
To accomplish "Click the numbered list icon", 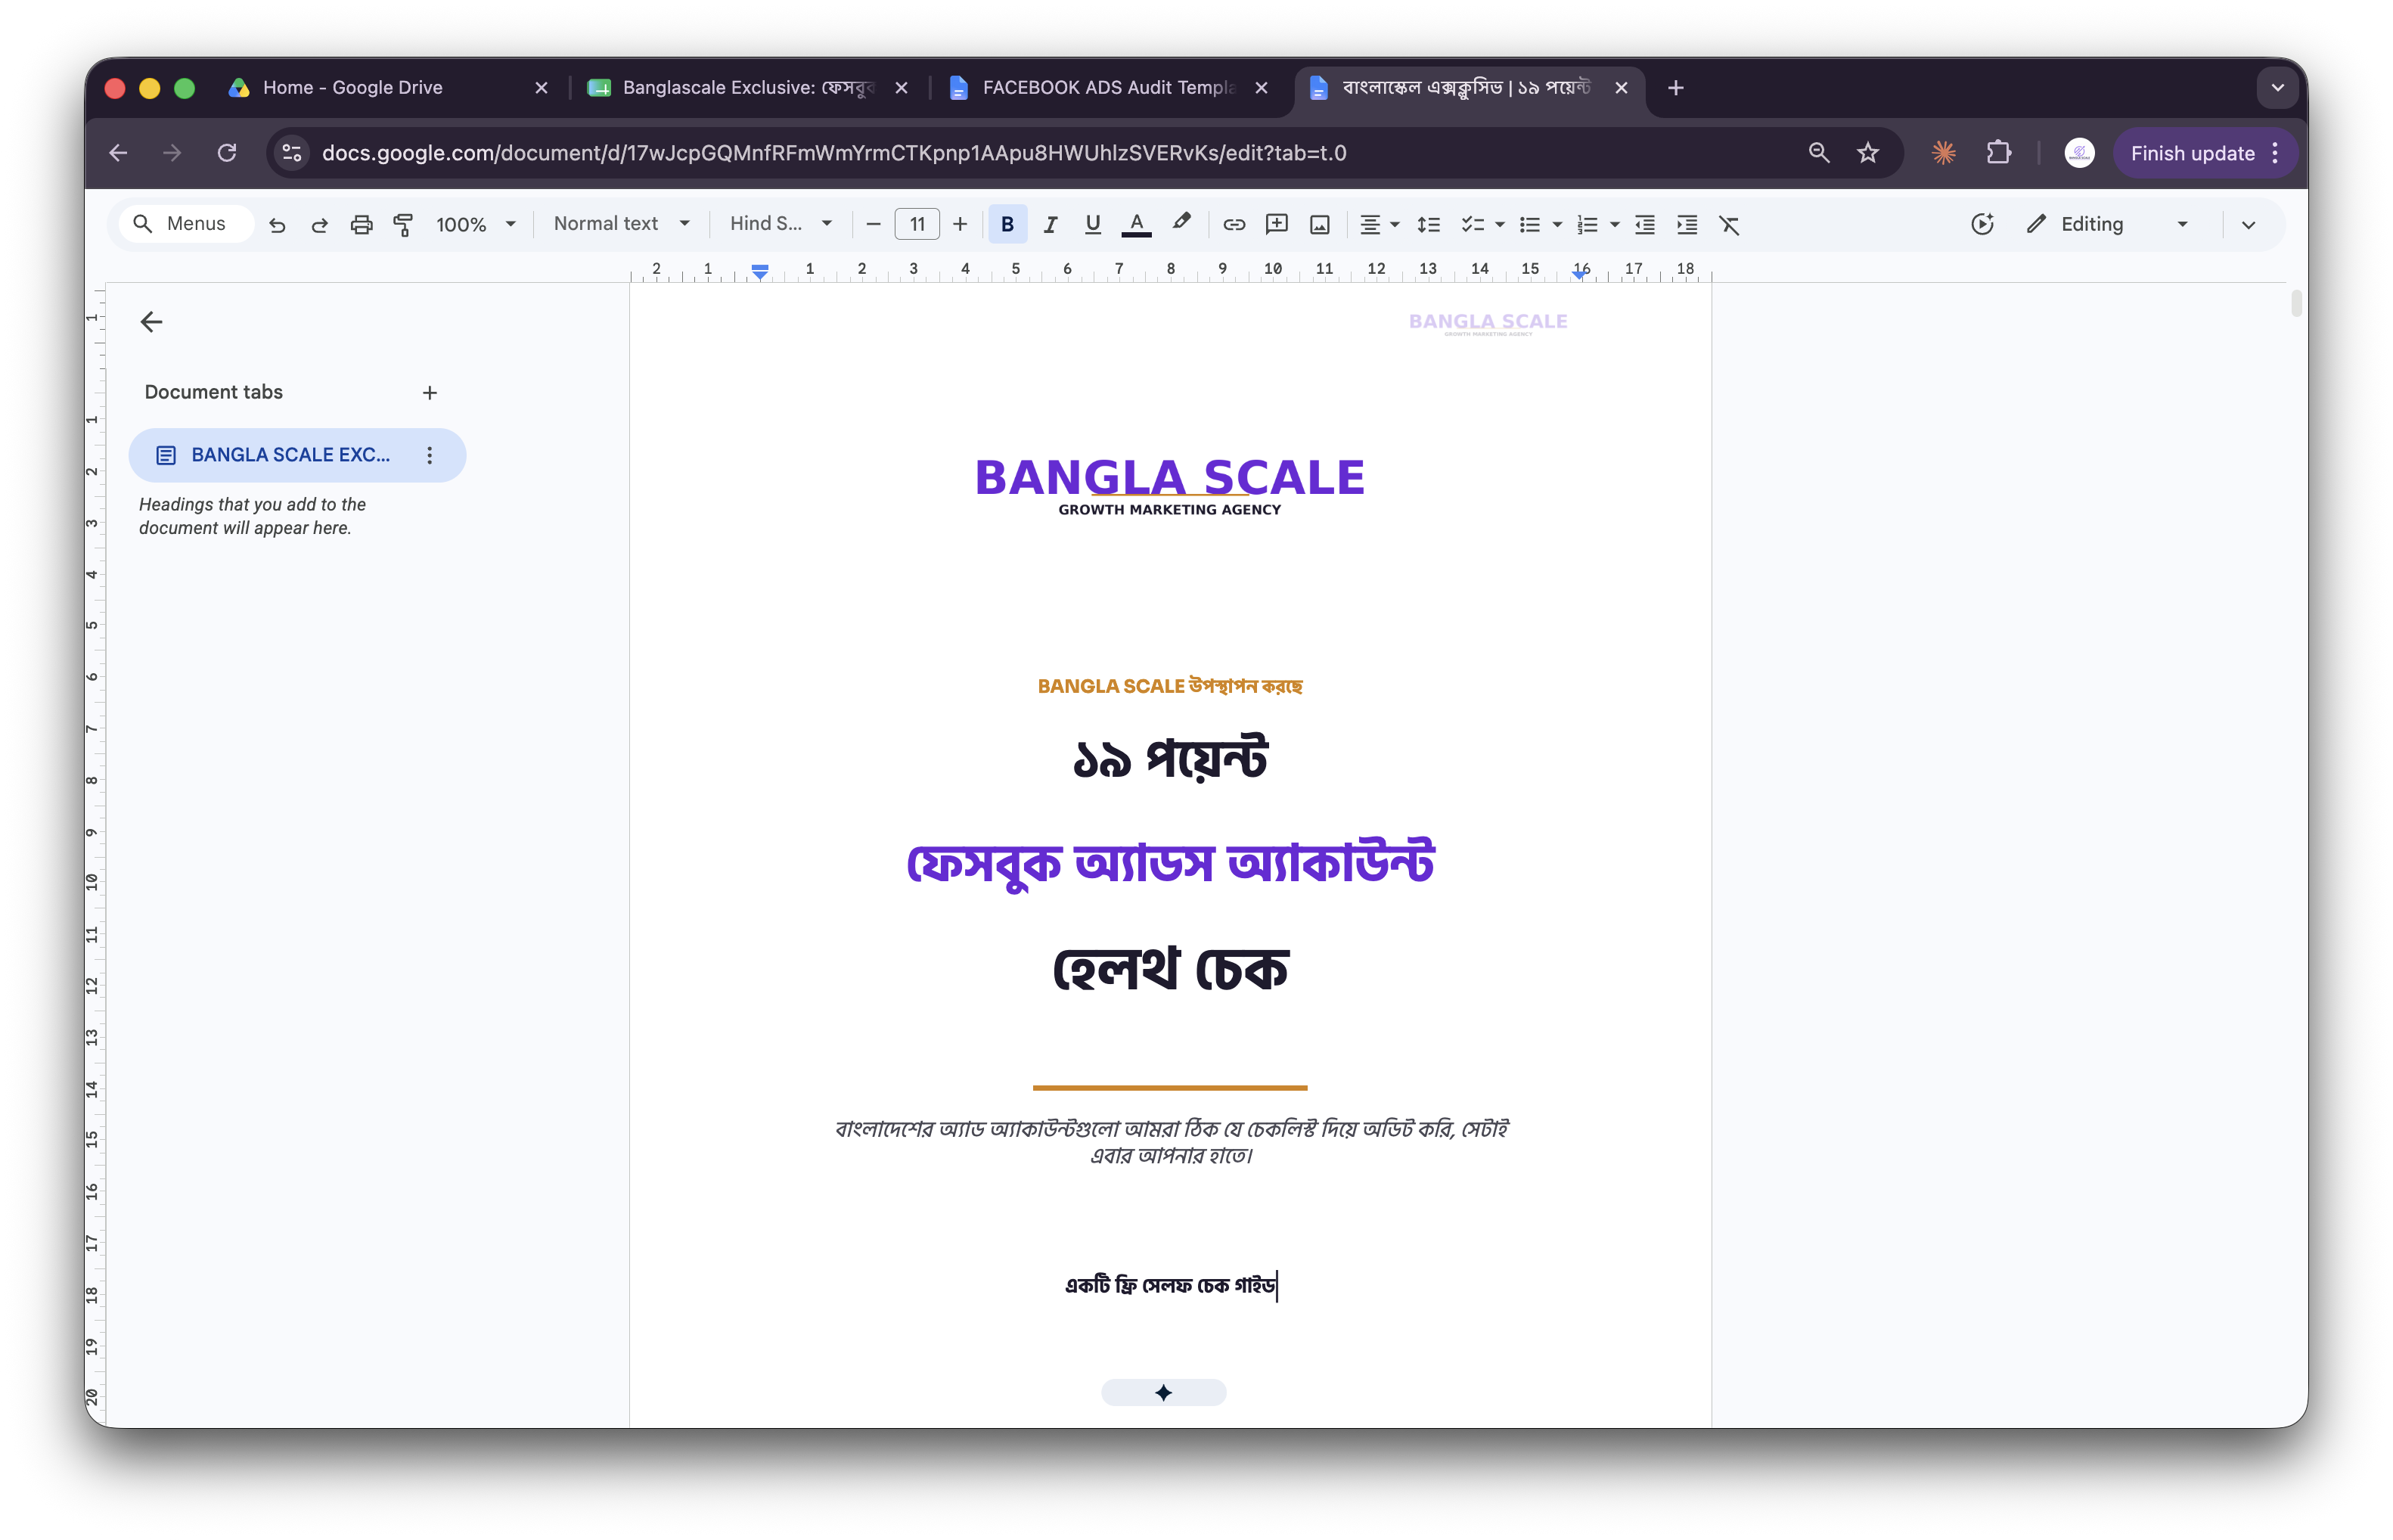I will tap(1587, 224).
